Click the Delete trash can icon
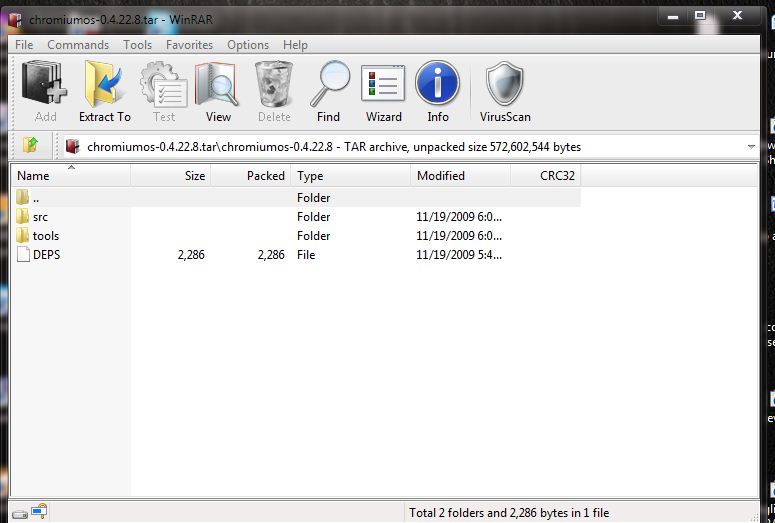 pos(273,83)
